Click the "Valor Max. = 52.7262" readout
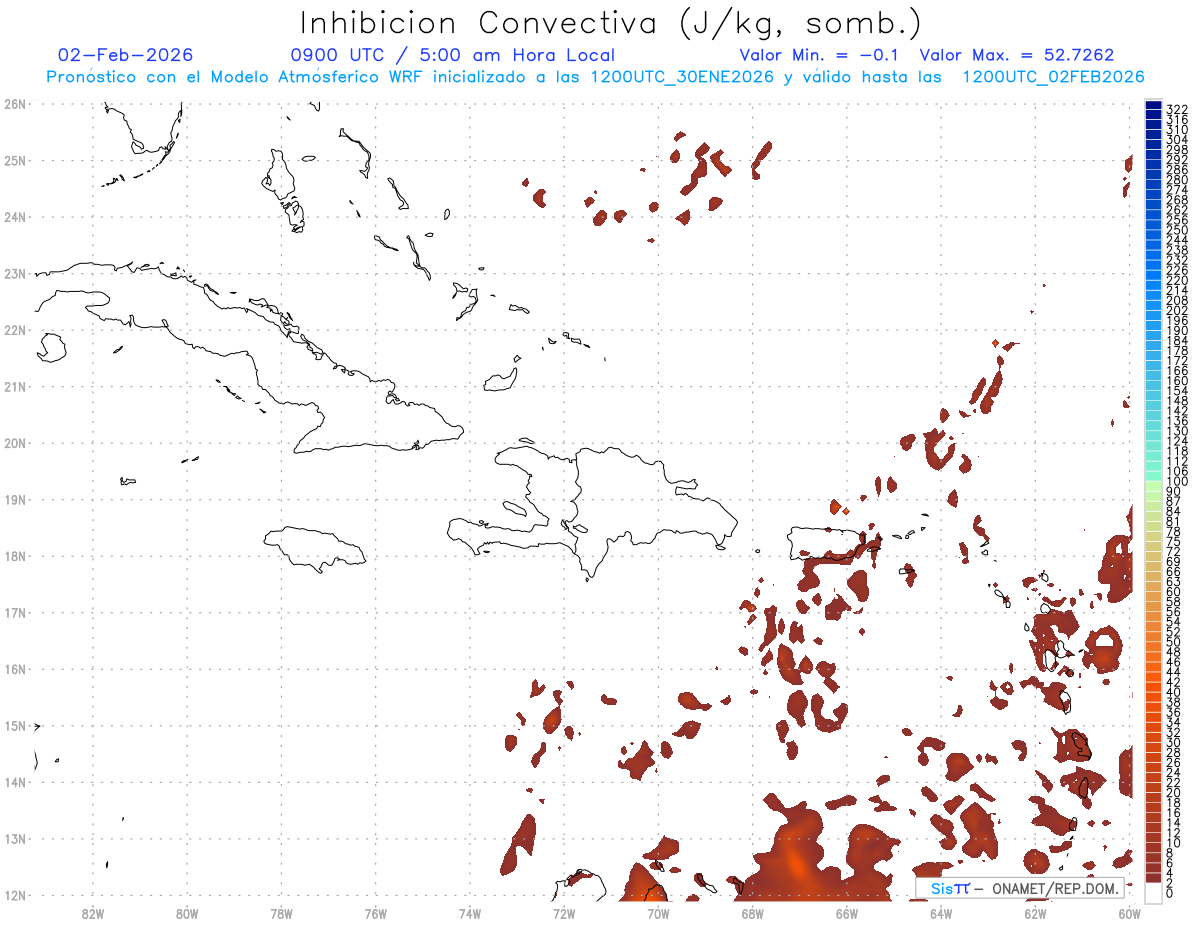Viewport: 1200px width, 927px height. pos(1016,55)
